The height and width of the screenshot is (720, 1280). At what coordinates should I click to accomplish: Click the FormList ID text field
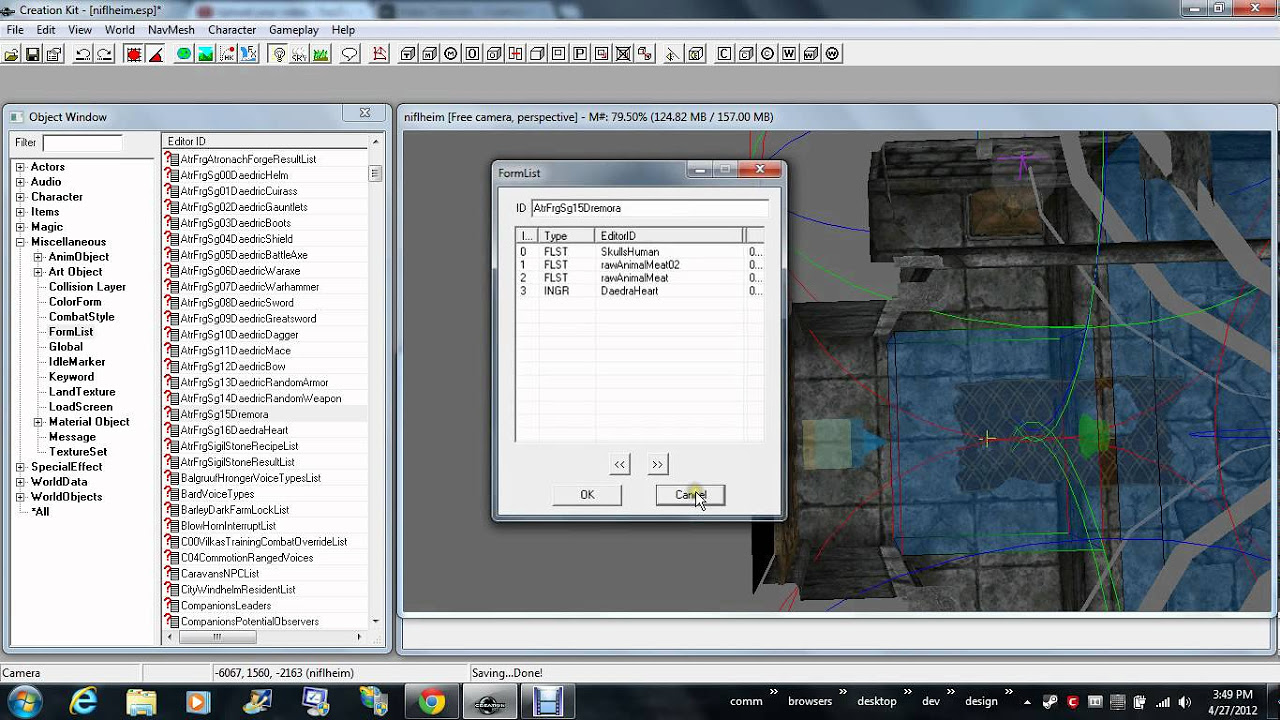649,208
